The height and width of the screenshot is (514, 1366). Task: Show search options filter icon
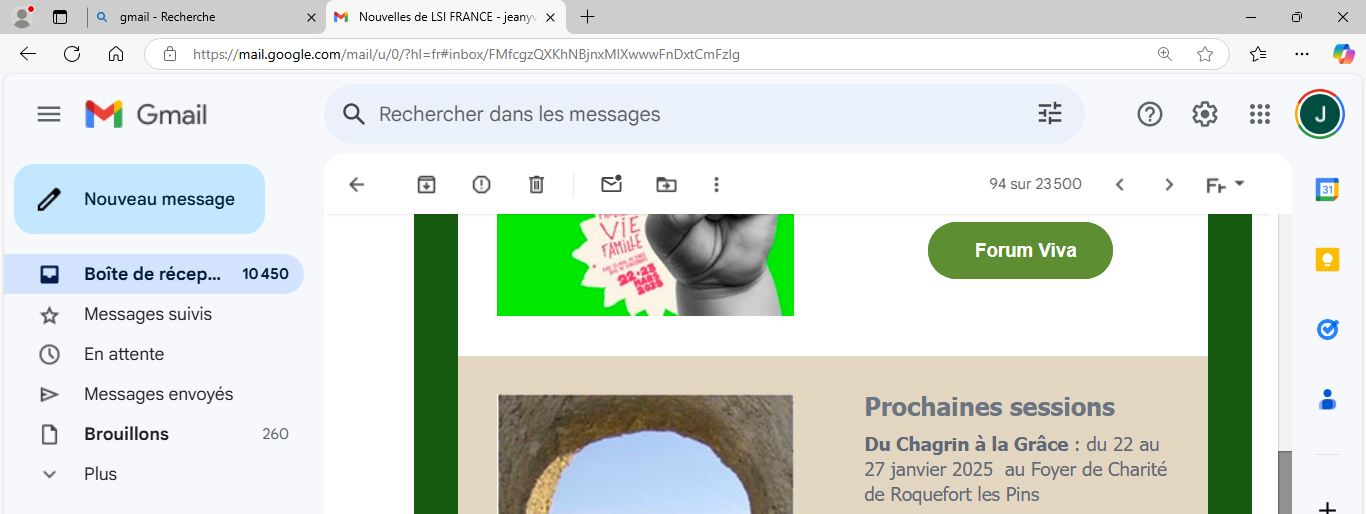coord(1050,114)
